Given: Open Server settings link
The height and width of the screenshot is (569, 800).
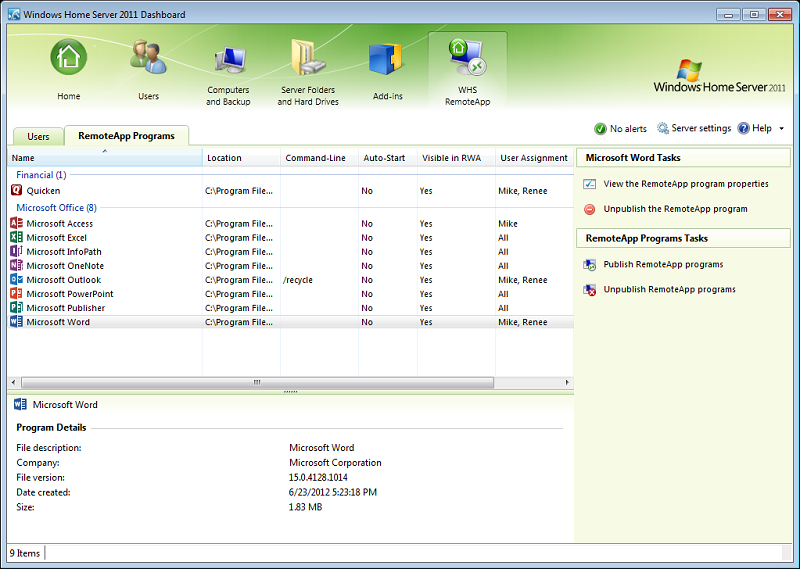Looking at the screenshot, I should pyautogui.click(x=701, y=128).
